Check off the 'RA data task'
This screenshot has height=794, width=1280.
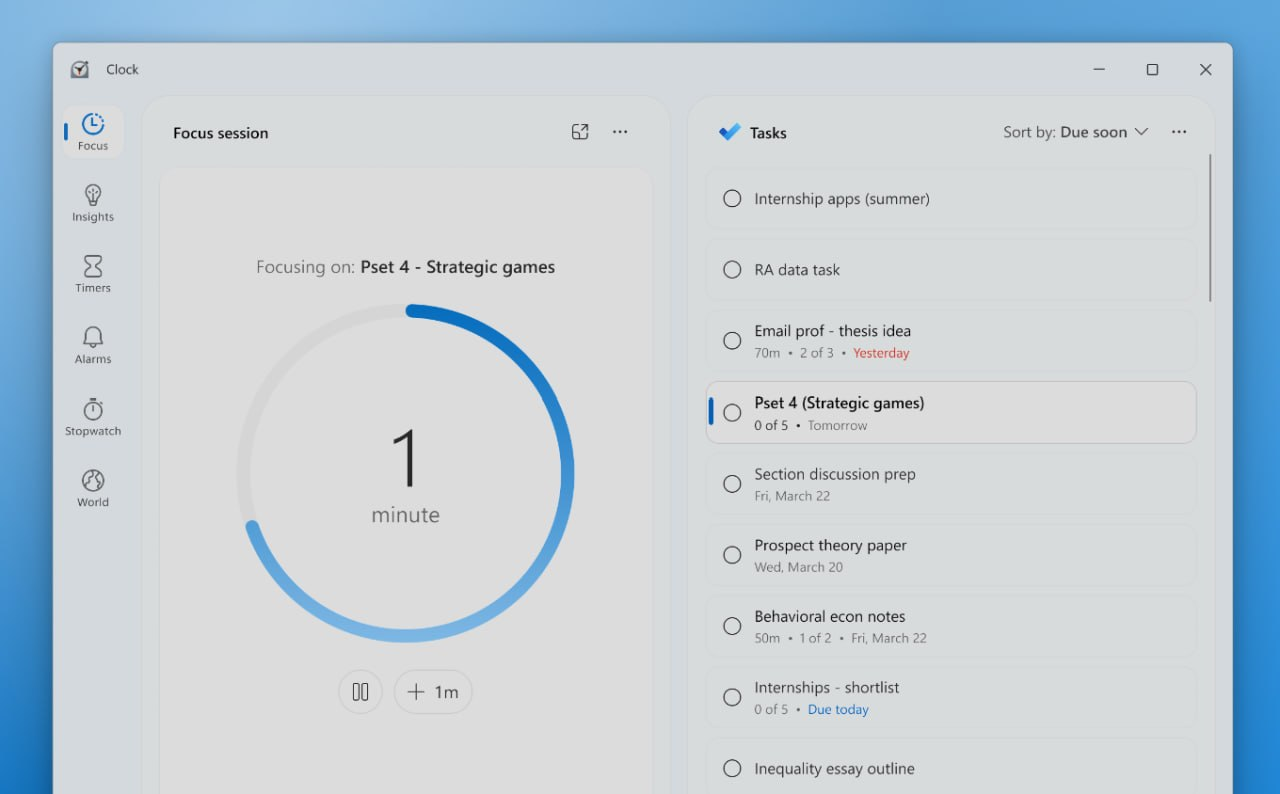tap(731, 269)
